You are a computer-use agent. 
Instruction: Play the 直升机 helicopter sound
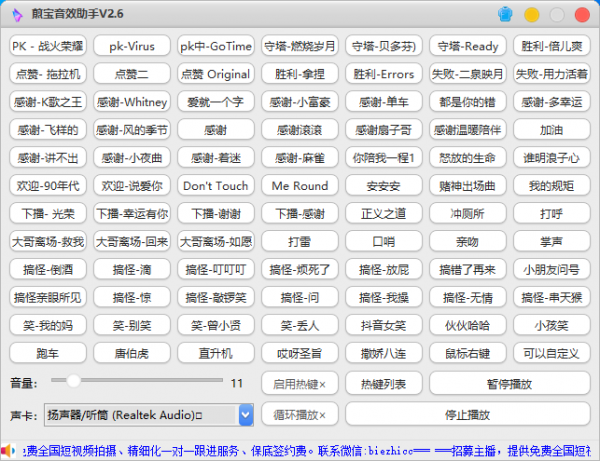[x=216, y=353]
